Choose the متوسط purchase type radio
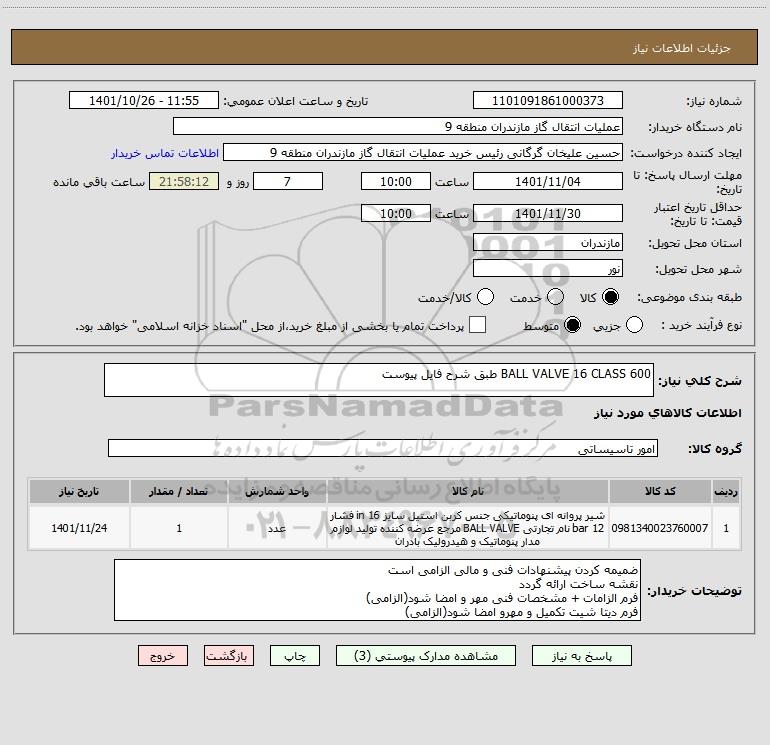The image size is (770, 745). pyautogui.click(x=572, y=325)
